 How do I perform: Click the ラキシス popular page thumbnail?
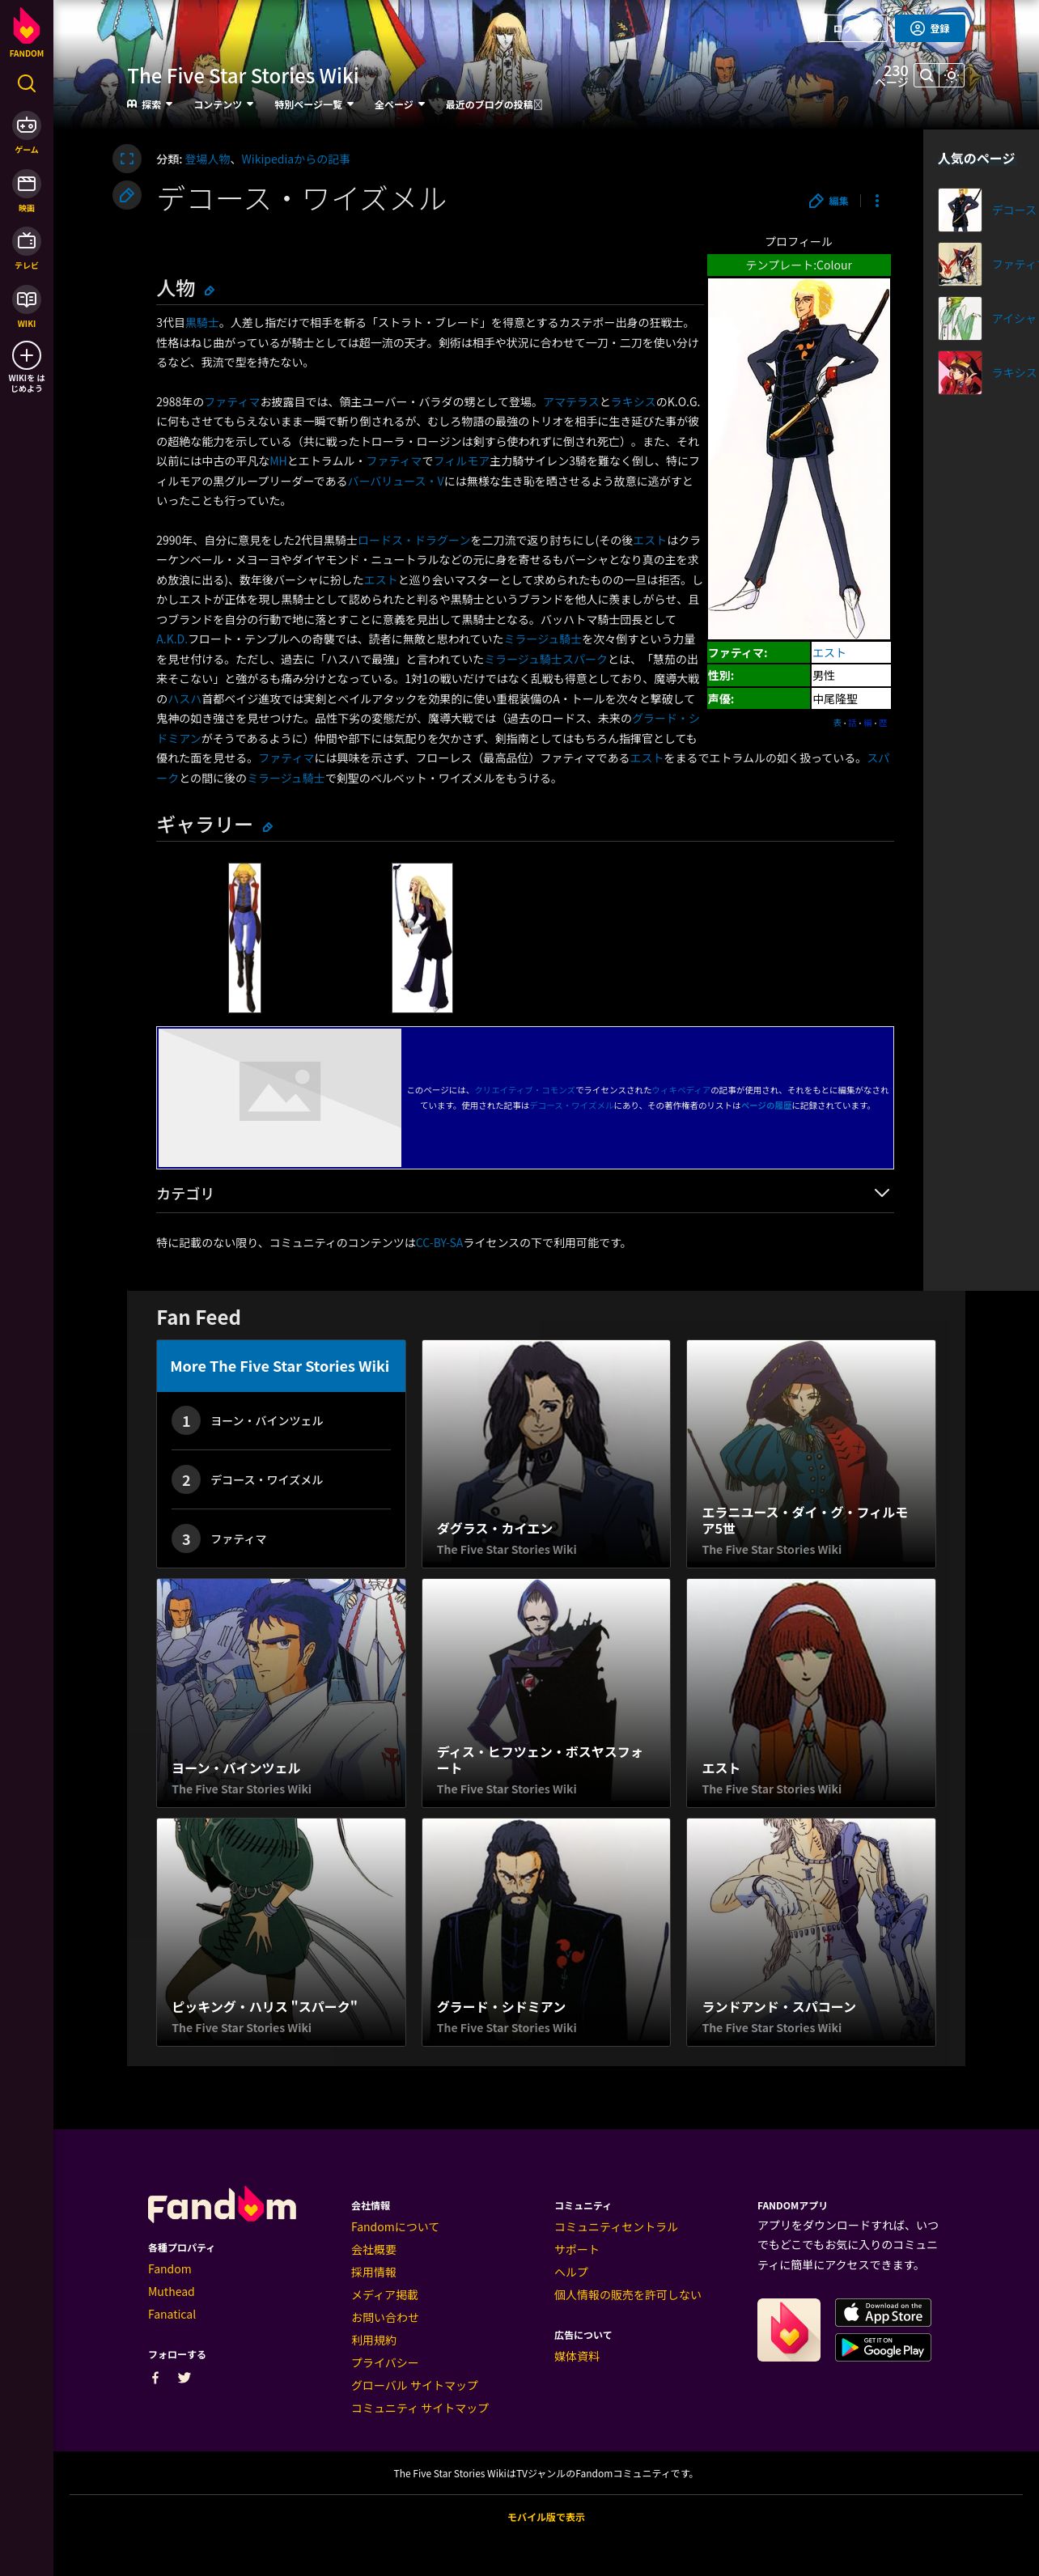click(960, 373)
